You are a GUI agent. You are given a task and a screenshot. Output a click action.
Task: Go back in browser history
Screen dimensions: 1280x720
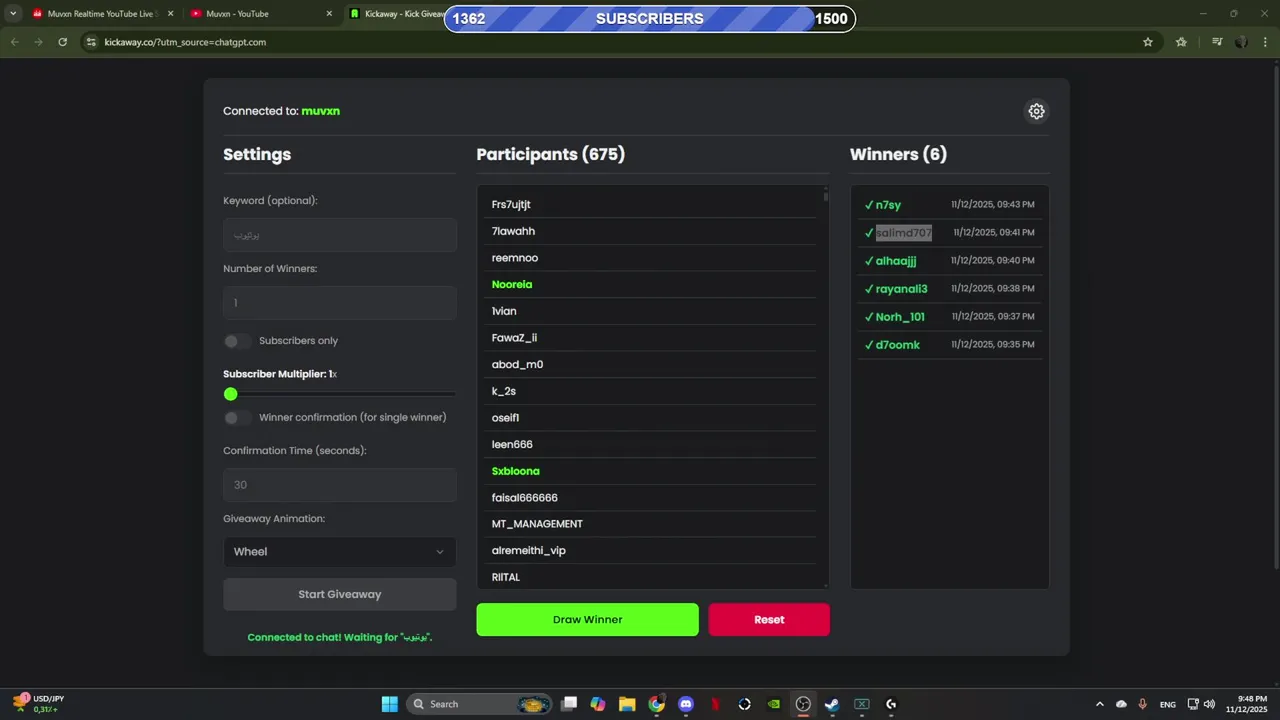coord(14,42)
